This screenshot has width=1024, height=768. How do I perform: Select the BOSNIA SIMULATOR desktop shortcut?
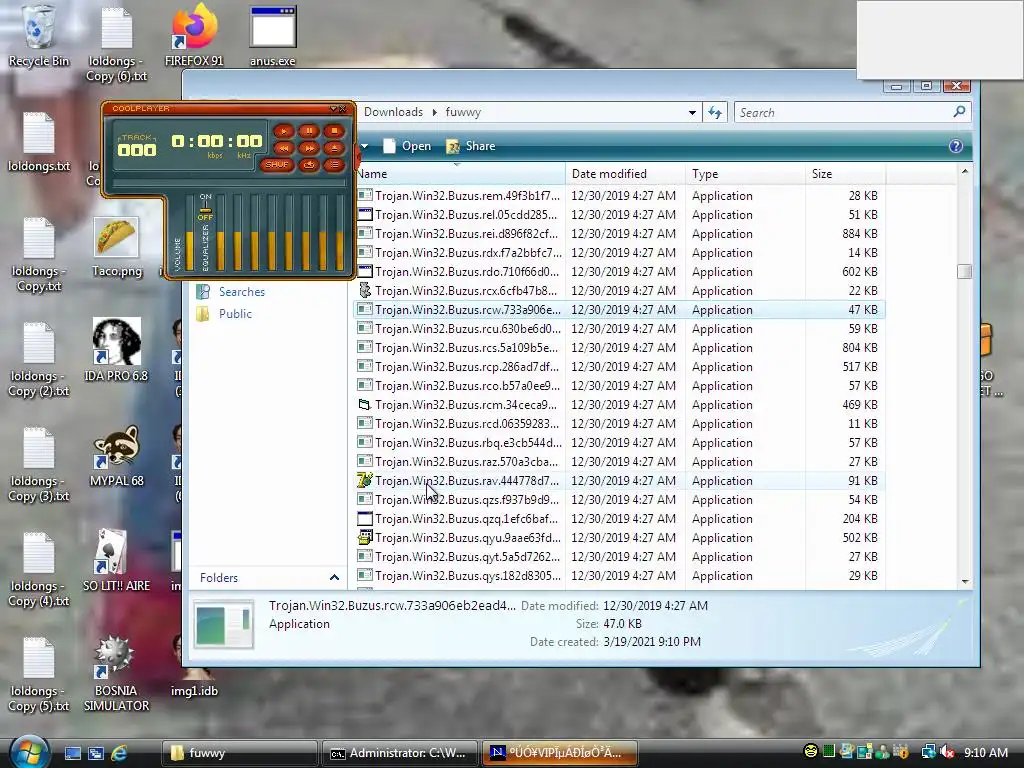(117, 673)
